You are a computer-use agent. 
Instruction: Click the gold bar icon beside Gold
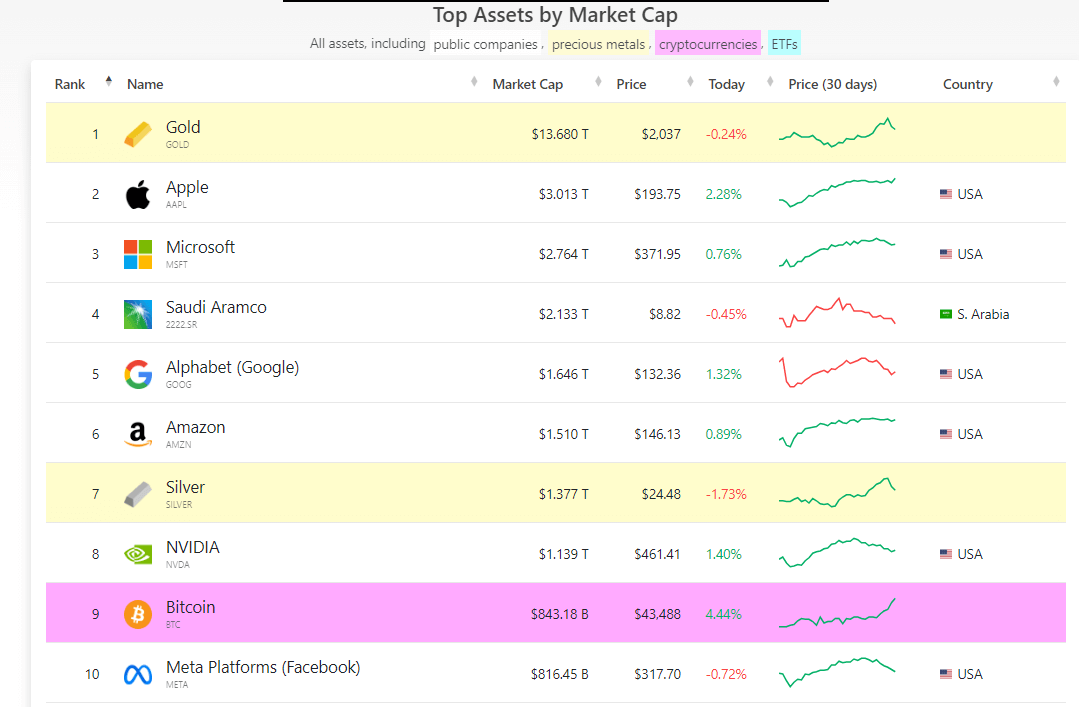click(x=137, y=133)
